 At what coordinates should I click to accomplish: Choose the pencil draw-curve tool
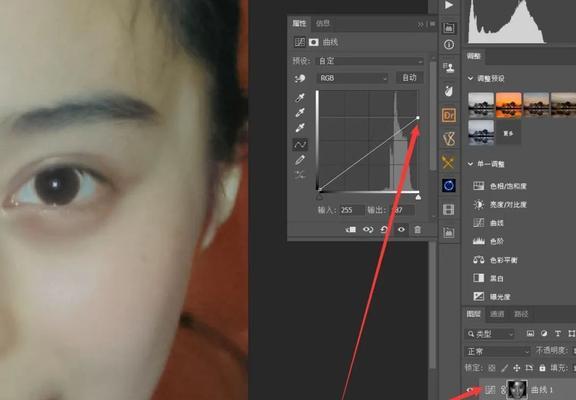300,160
